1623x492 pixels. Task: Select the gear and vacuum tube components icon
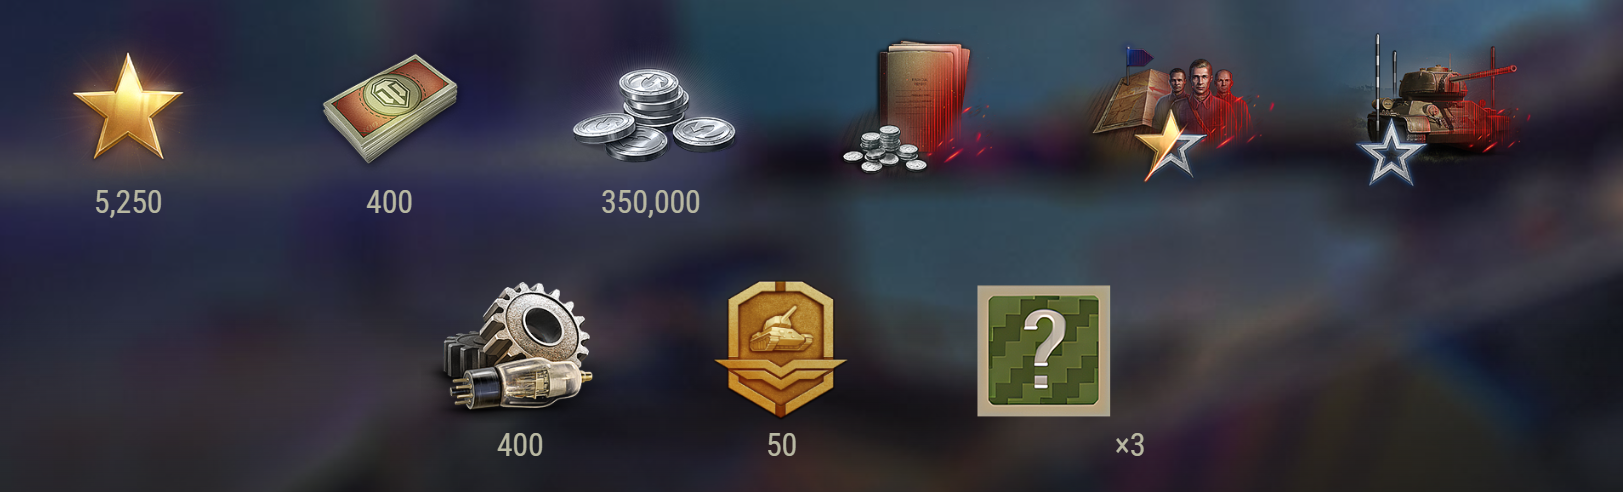click(x=518, y=346)
